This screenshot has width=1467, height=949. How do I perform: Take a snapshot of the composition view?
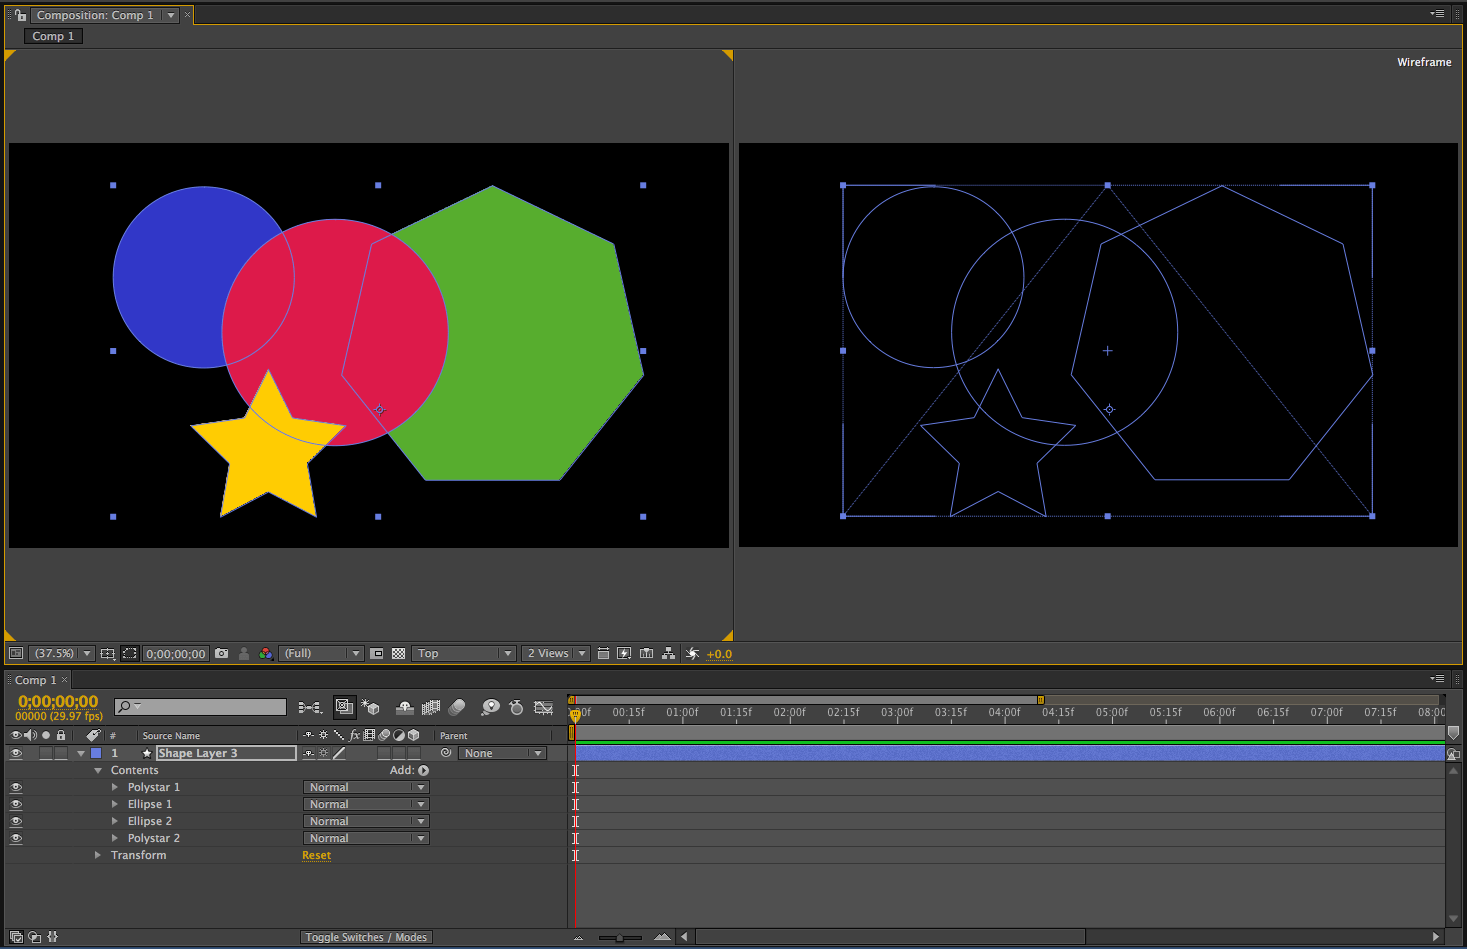221,652
